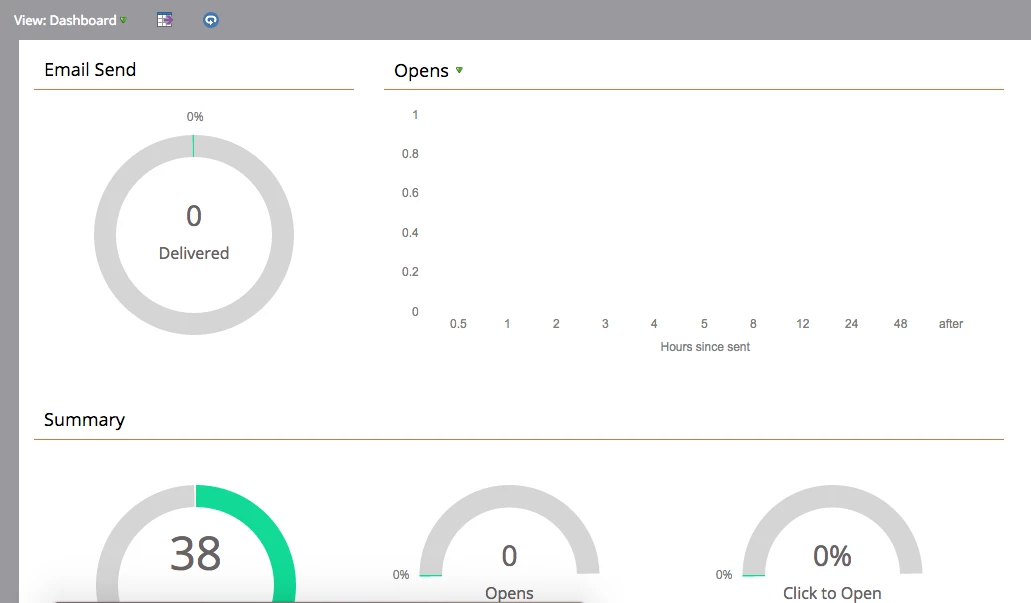Click the 'Hours since sent' axis label

(x=705, y=347)
